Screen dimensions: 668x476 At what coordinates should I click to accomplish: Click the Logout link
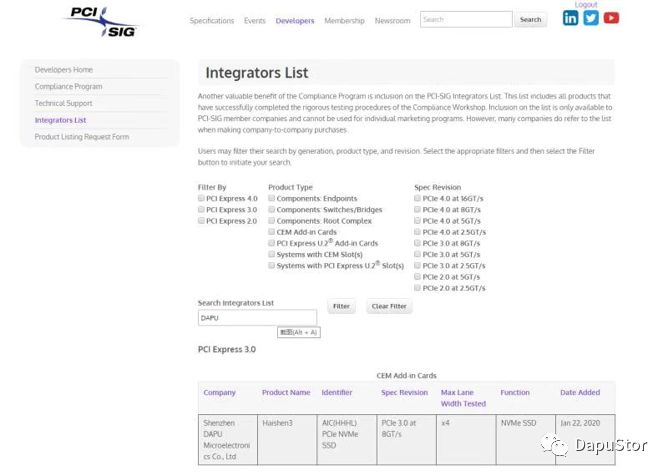click(x=586, y=4)
